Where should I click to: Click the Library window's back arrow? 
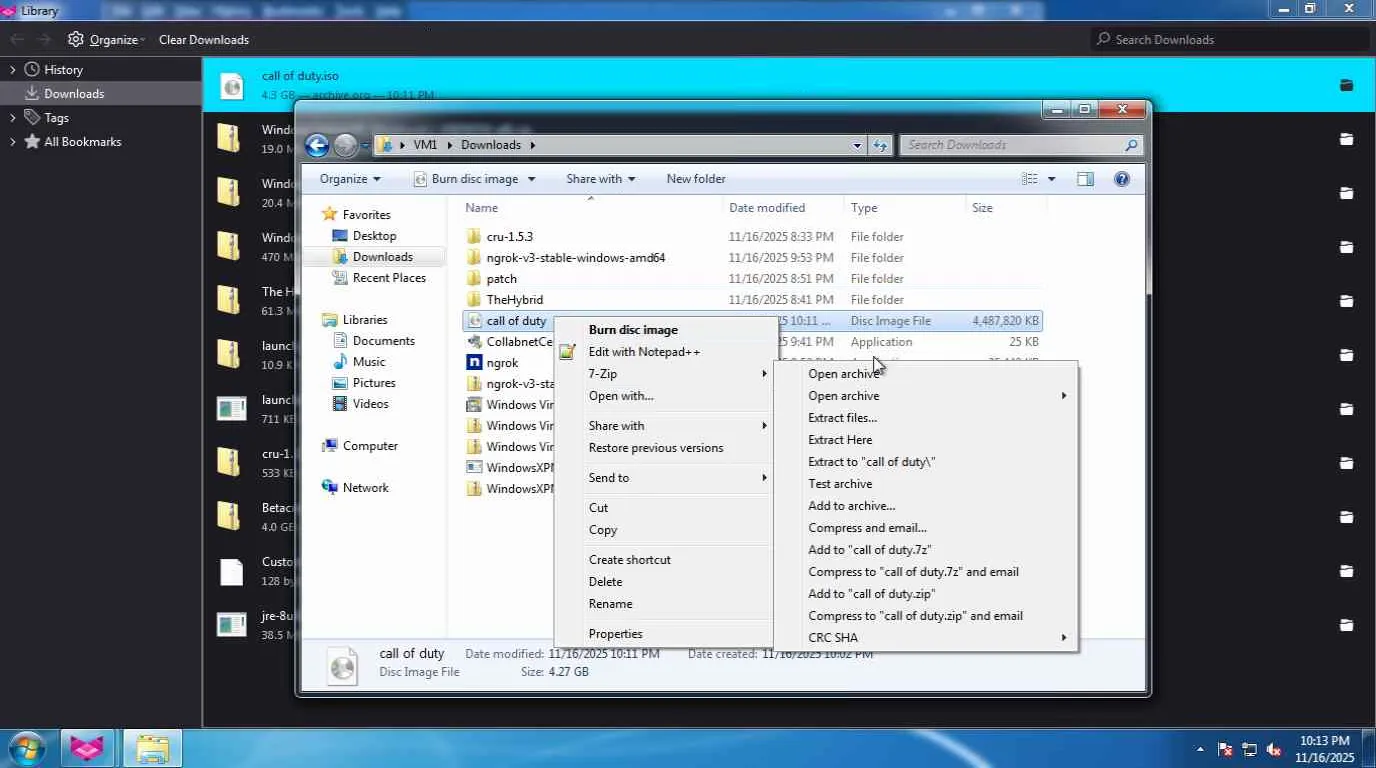[17, 39]
